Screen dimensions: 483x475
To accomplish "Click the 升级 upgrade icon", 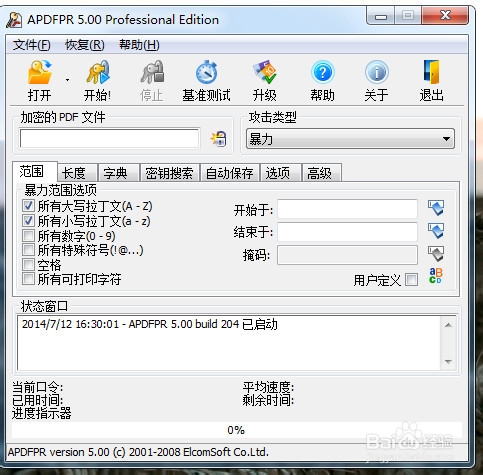I will point(265,72).
